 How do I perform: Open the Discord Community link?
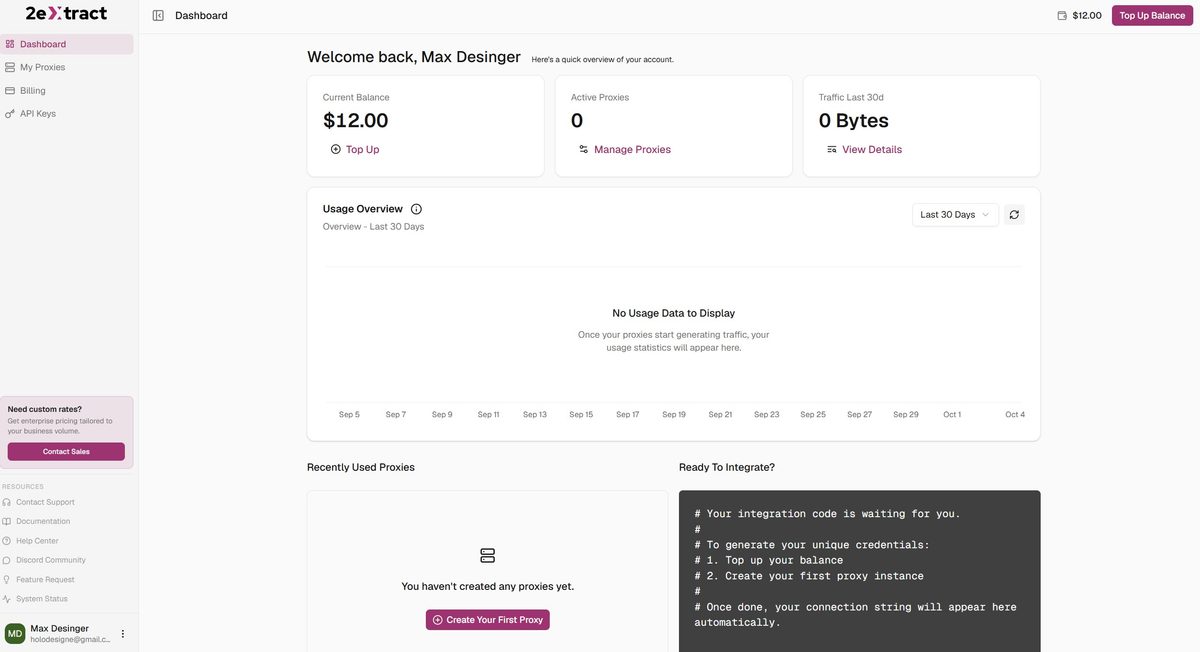tap(50, 560)
